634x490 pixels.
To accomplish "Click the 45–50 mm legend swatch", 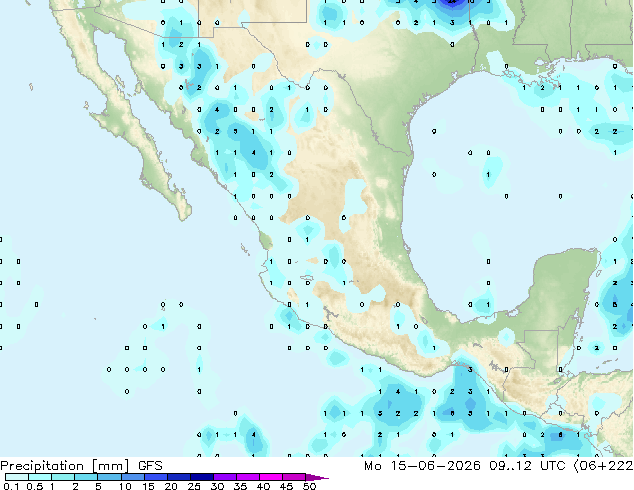I will pyautogui.click(x=294, y=477).
